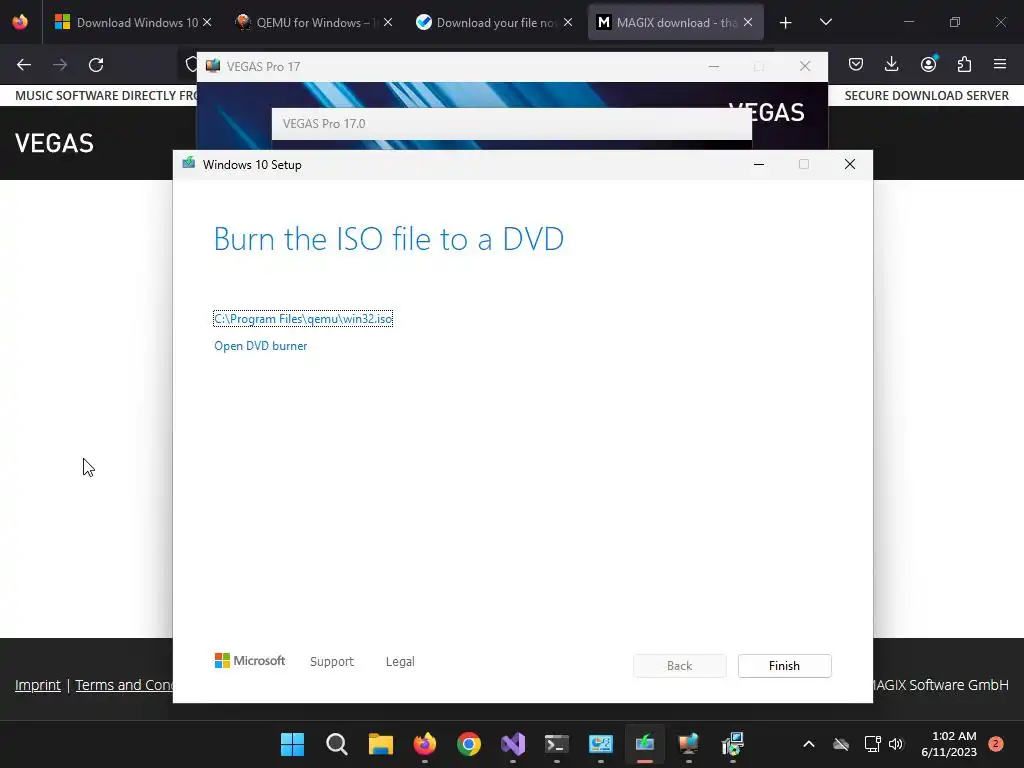
Task: Open the volume control in the system tray
Action: (896, 744)
